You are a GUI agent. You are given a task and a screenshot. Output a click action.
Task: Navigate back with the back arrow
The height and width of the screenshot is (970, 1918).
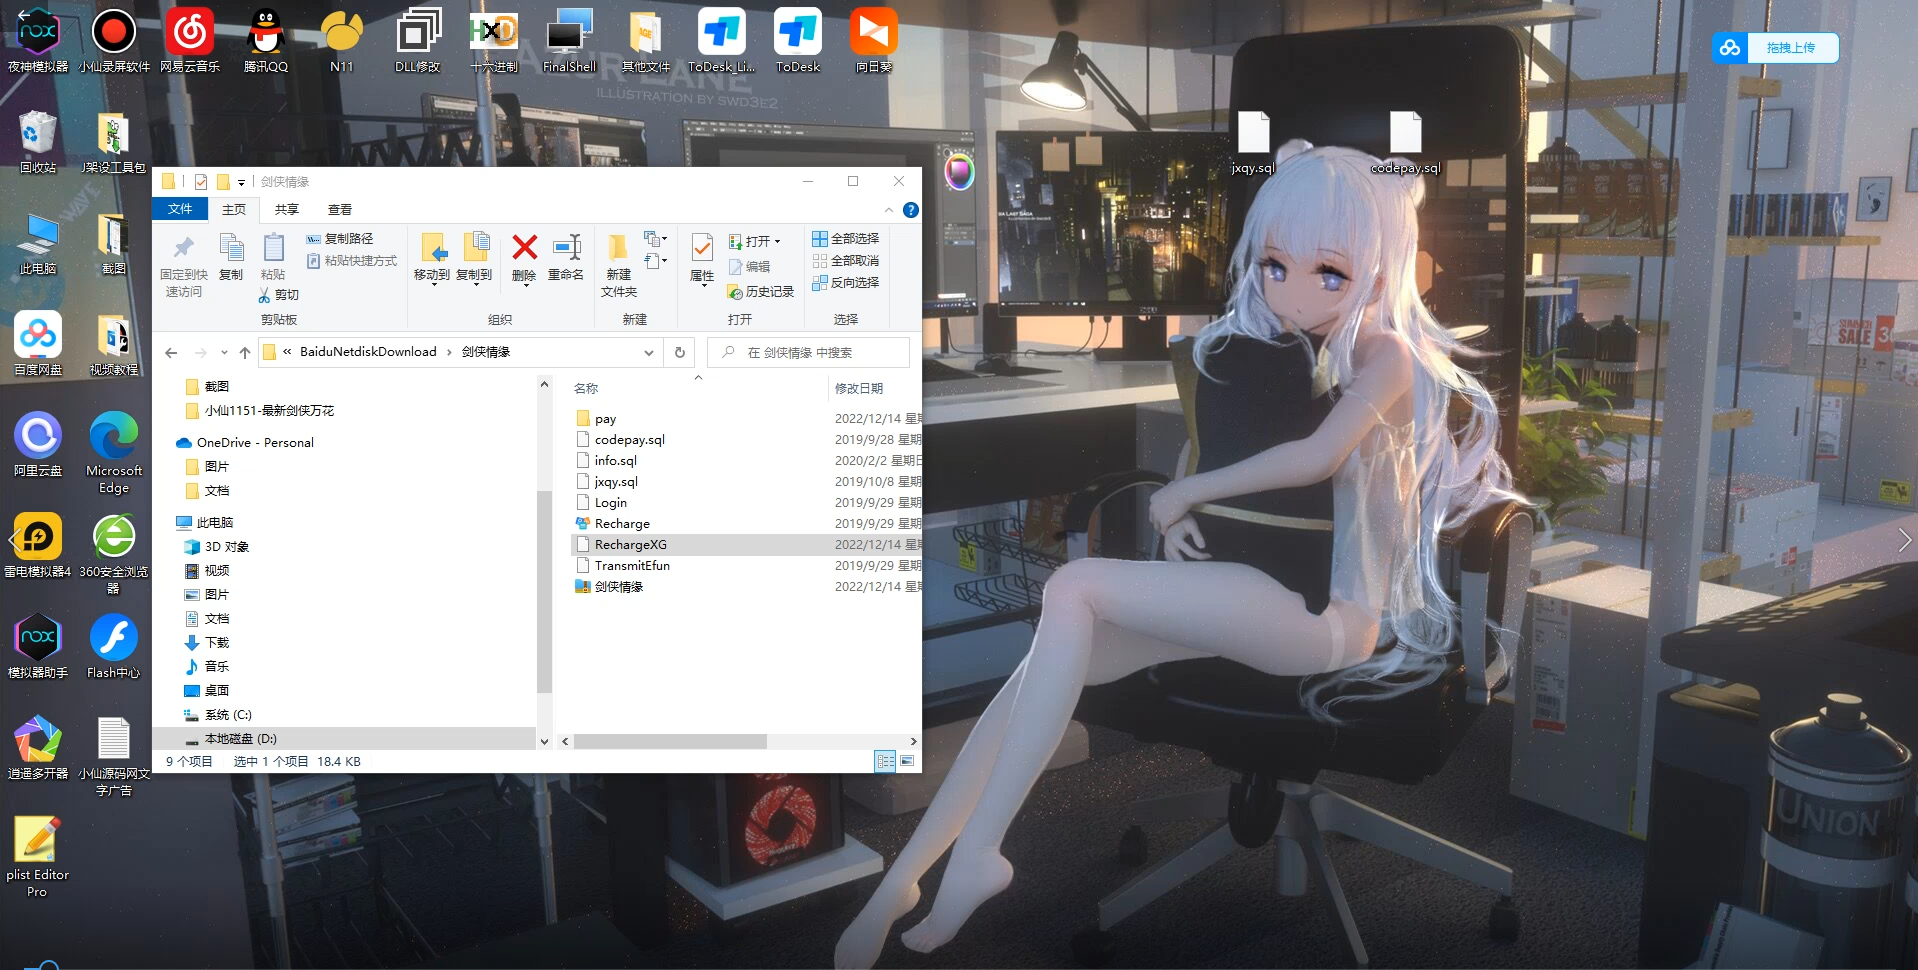(x=171, y=352)
